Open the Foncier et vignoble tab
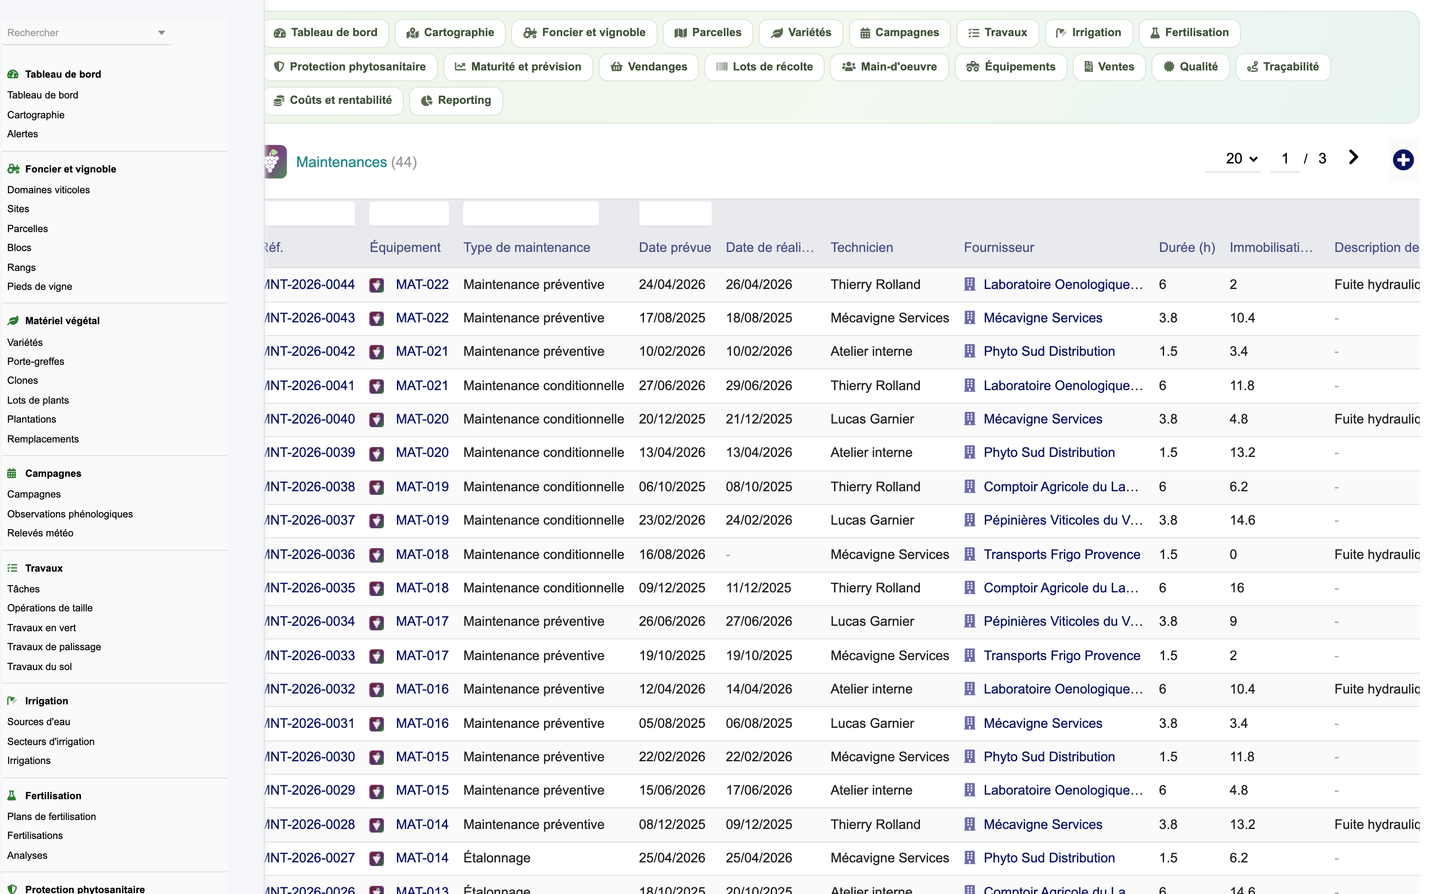1445x894 pixels. point(584,33)
